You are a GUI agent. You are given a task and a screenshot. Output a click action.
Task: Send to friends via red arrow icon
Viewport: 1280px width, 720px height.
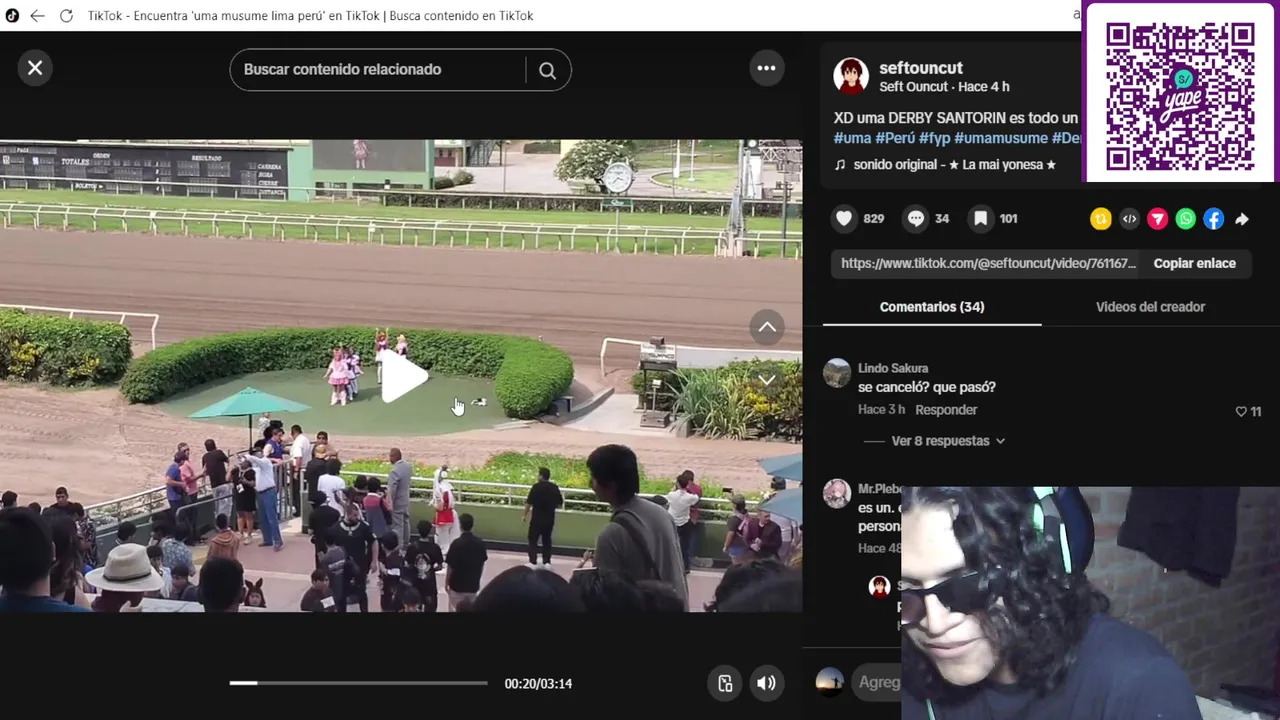coord(1157,219)
